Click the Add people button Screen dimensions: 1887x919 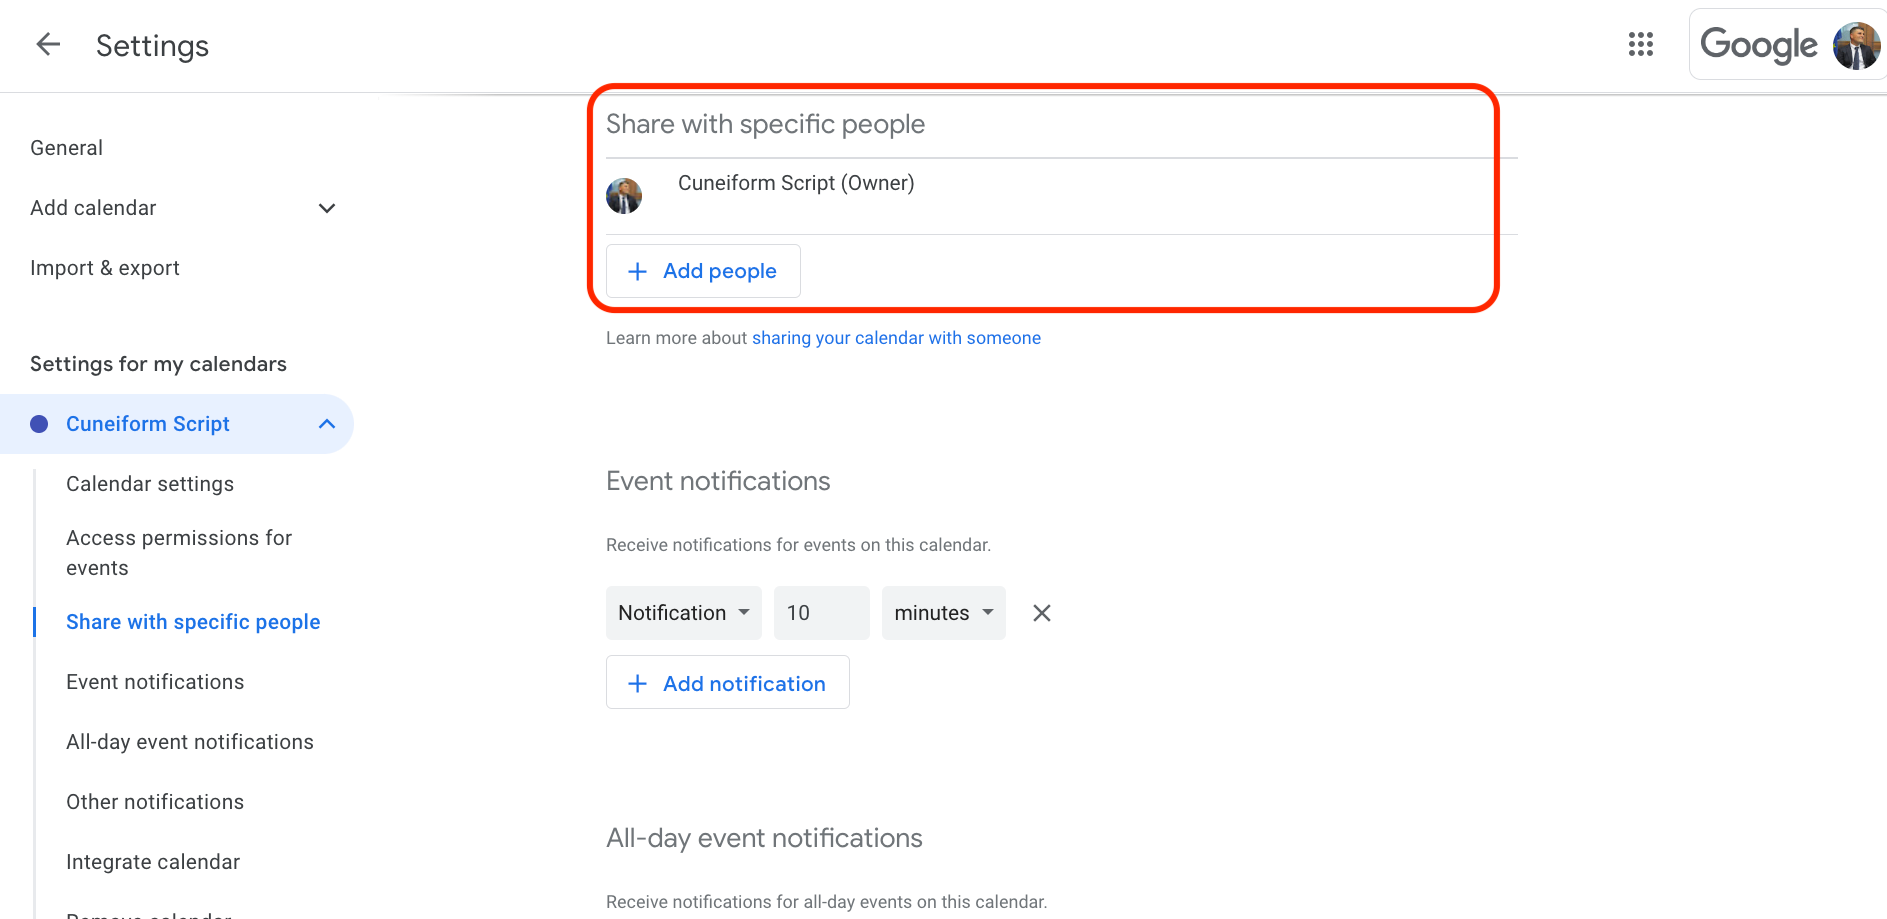click(x=702, y=271)
